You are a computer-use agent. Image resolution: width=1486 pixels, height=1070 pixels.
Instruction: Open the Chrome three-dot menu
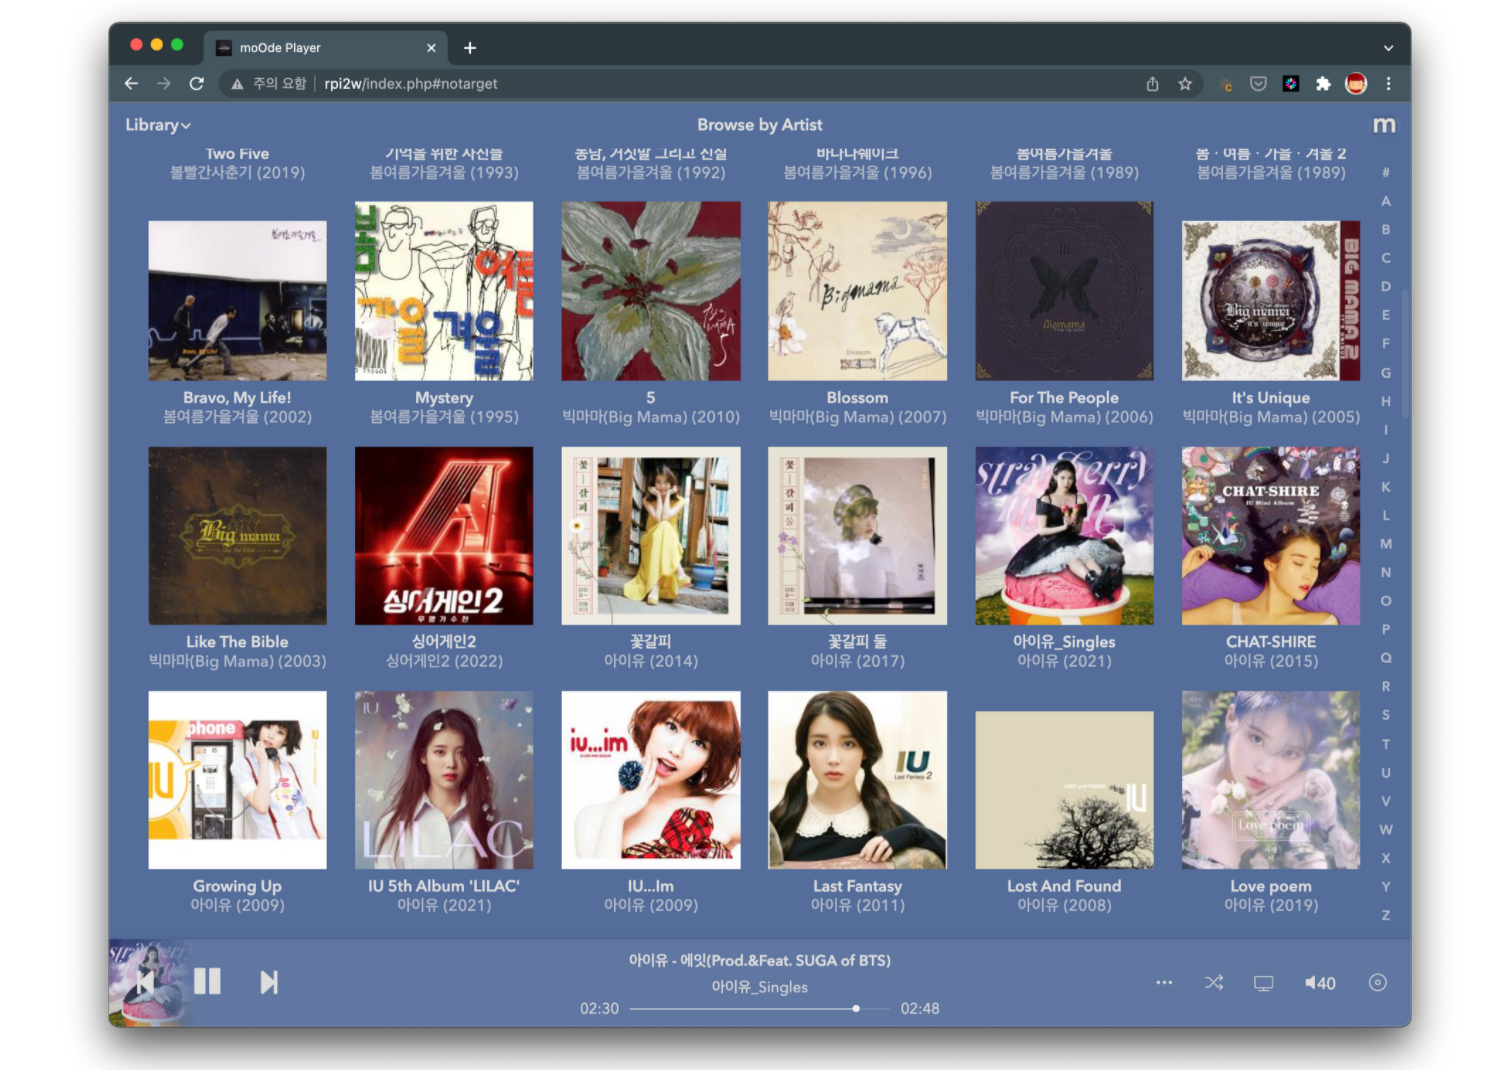1388,84
